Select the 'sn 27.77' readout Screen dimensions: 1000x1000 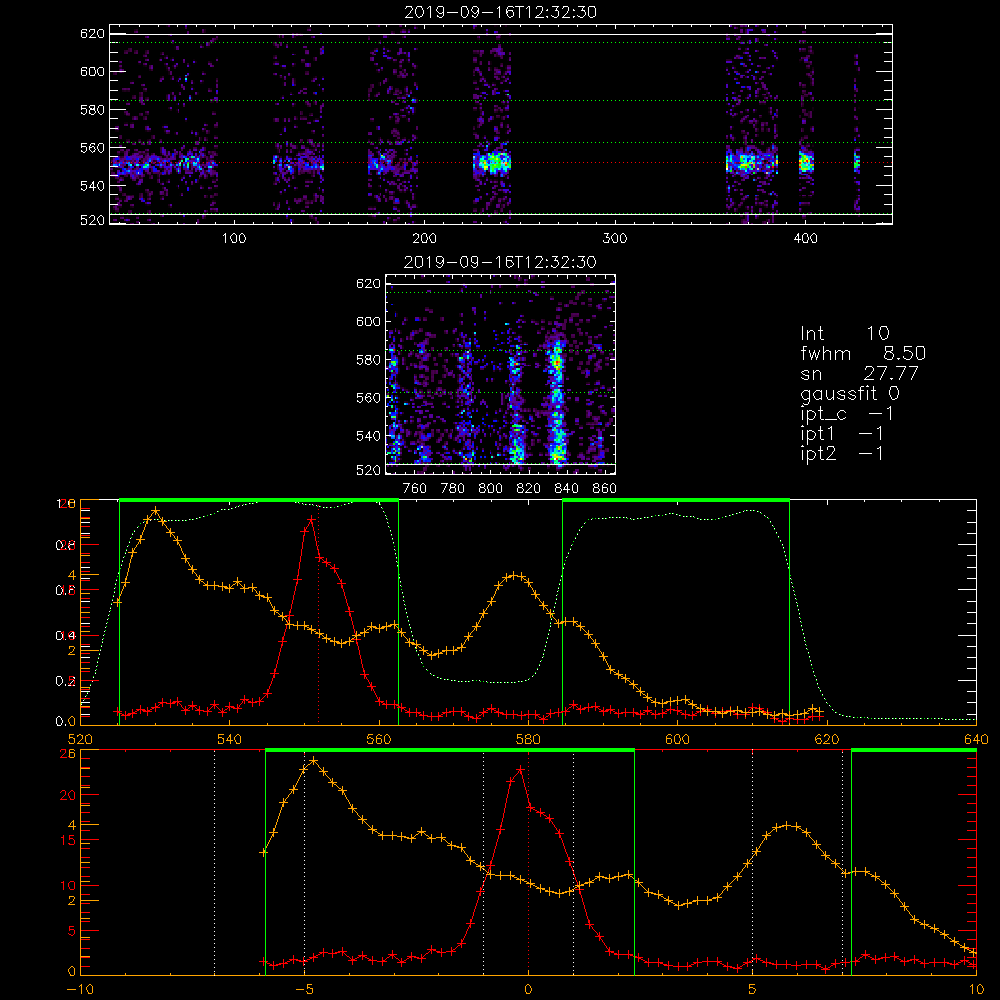(x=859, y=373)
